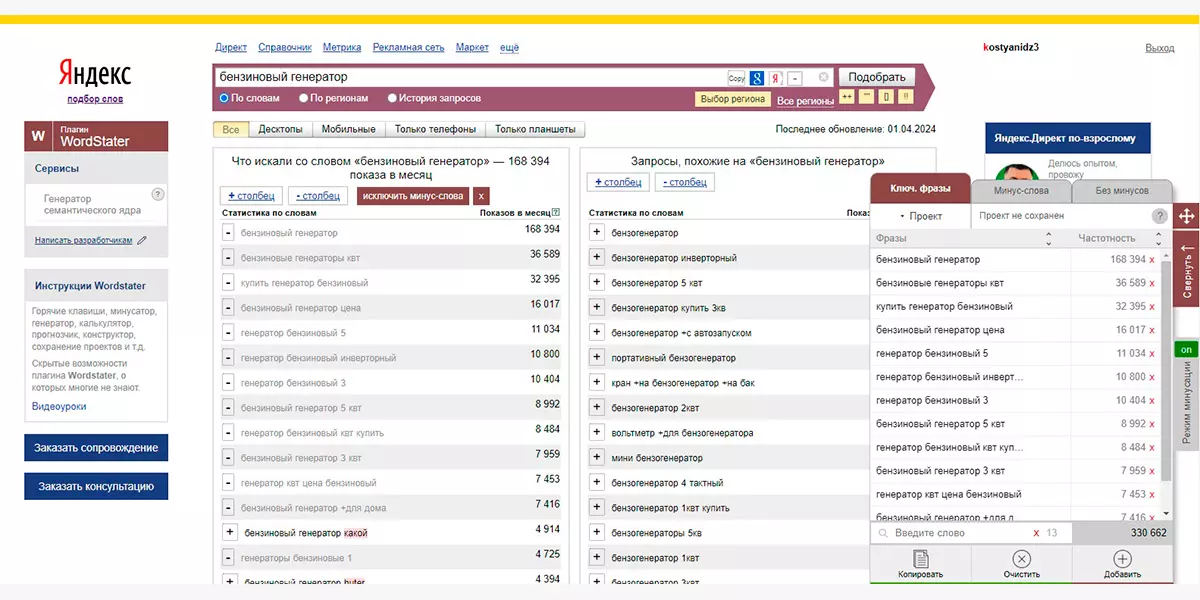Click Заказать сопровождение button
Image resolution: width=1200 pixels, height=600 pixels.
(96, 447)
